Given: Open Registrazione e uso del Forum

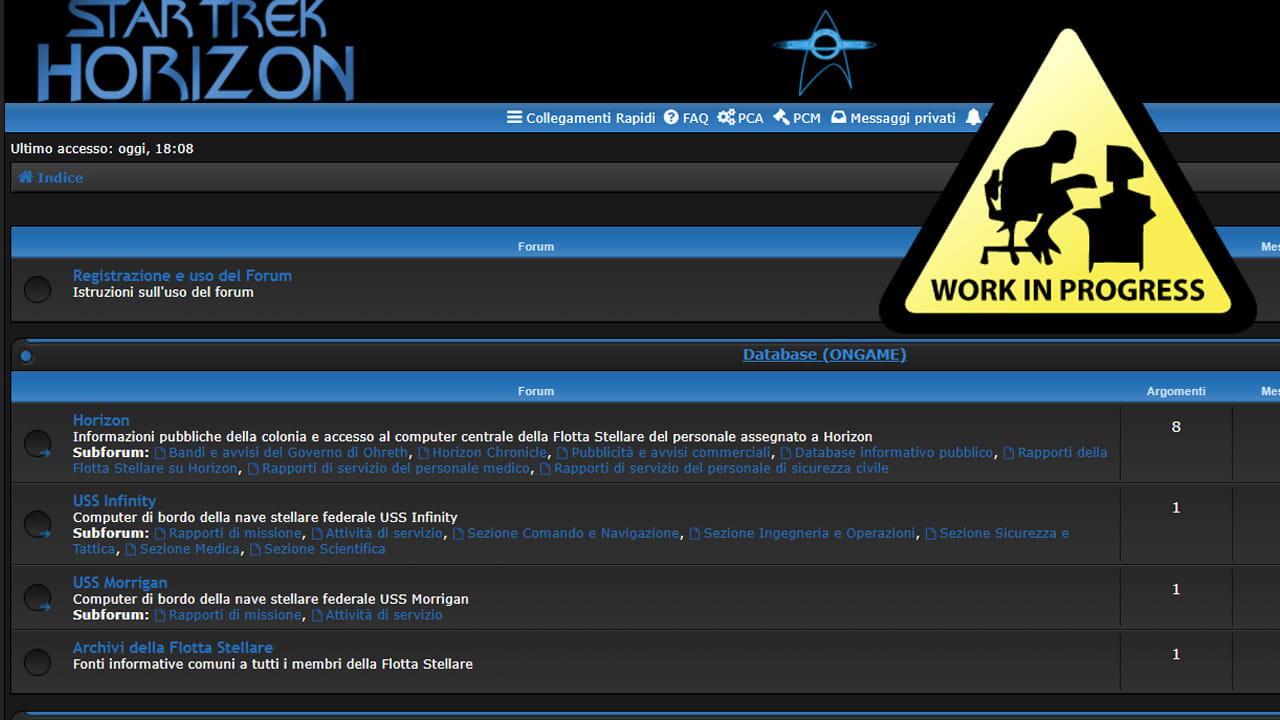Looking at the screenshot, I should click(x=182, y=276).
